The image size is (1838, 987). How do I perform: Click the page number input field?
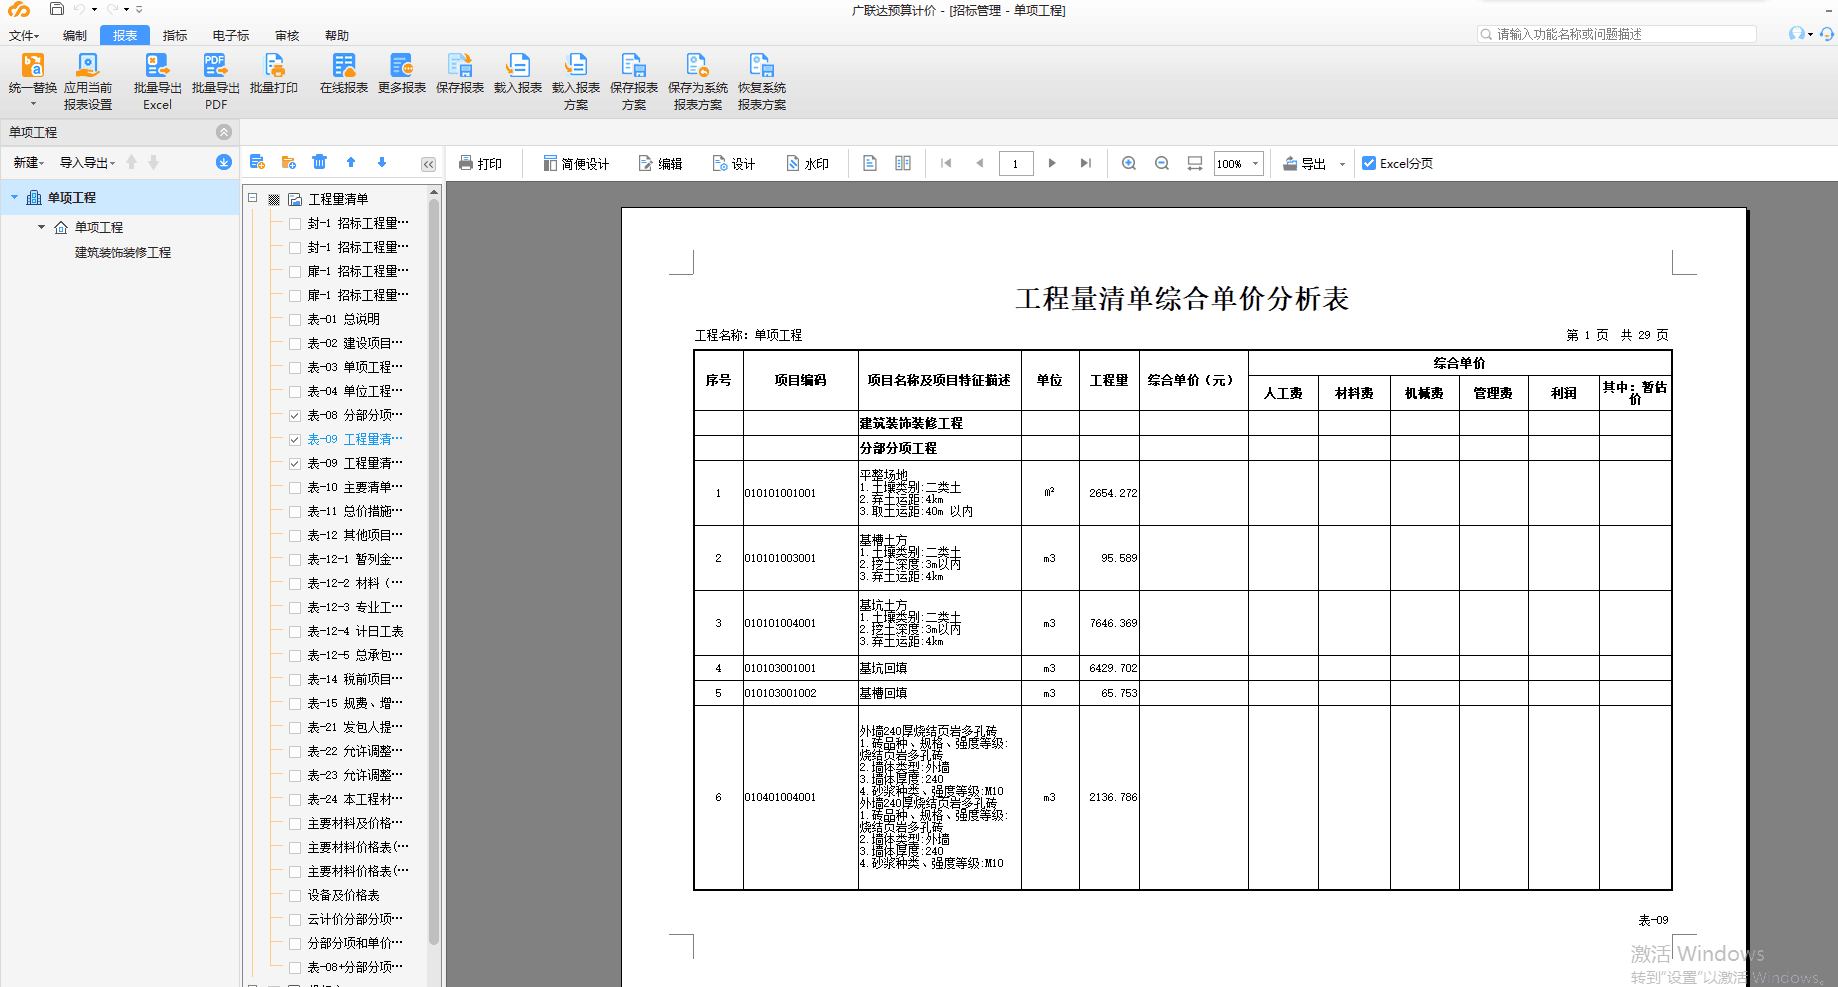pyautogui.click(x=1016, y=164)
